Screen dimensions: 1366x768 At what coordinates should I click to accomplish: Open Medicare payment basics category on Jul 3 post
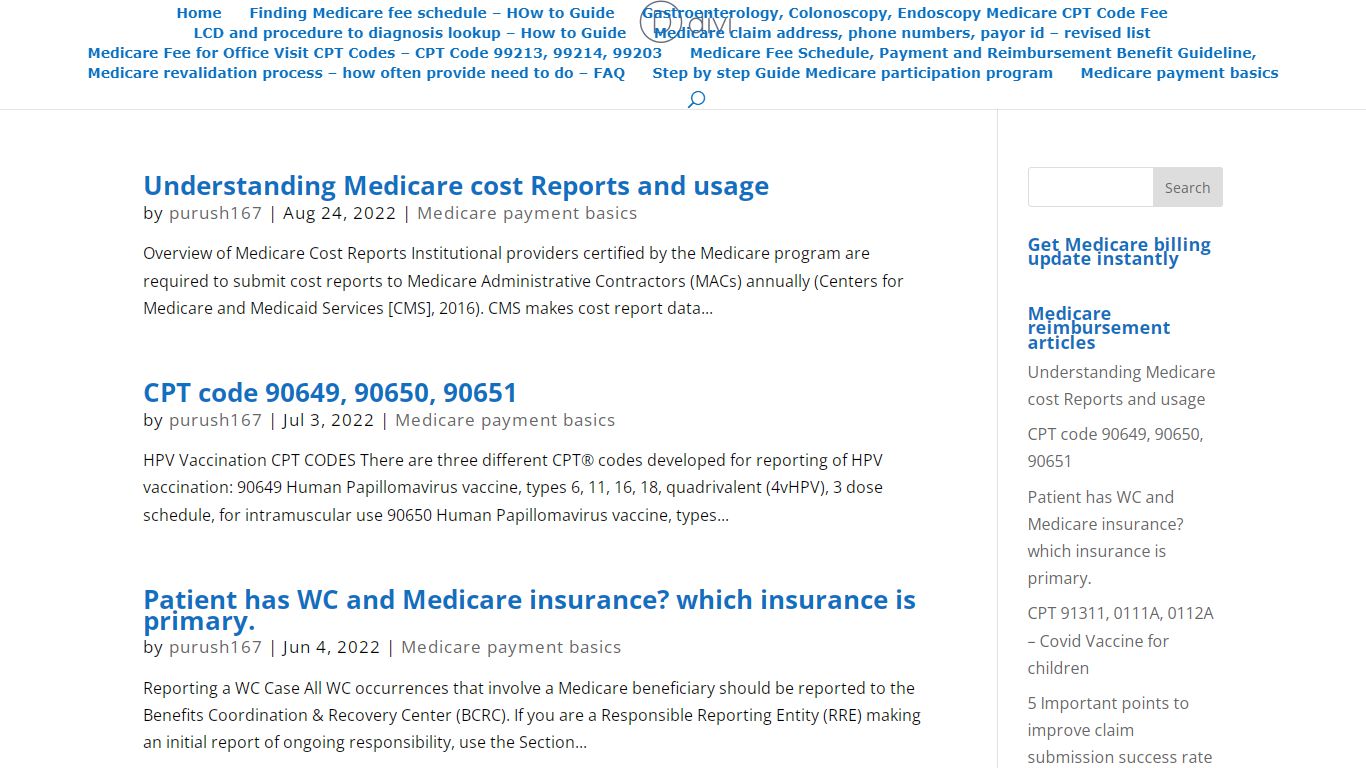pyautogui.click(x=505, y=420)
